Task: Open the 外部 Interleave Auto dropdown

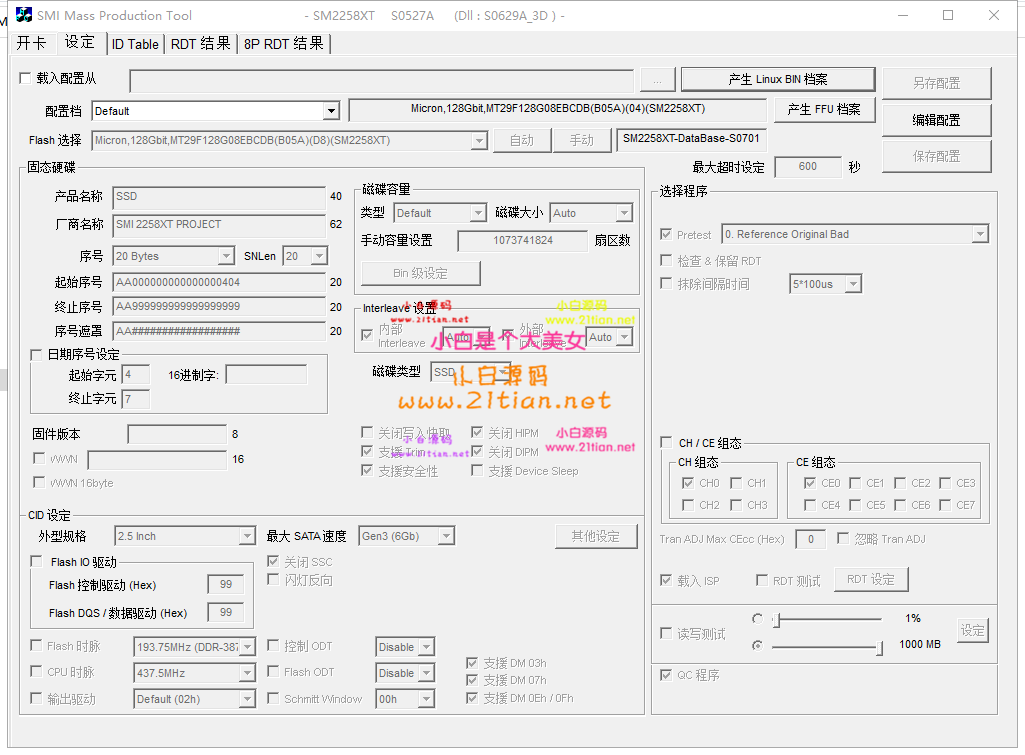Action: (624, 337)
